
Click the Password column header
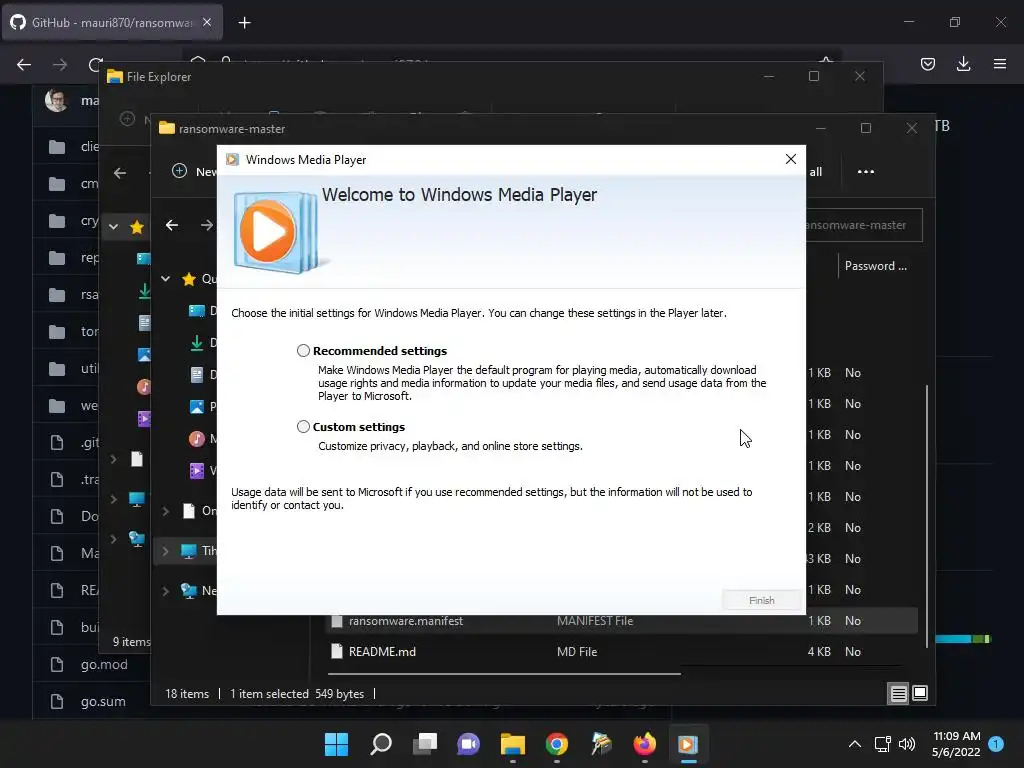pyautogui.click(x=876, y=266)
